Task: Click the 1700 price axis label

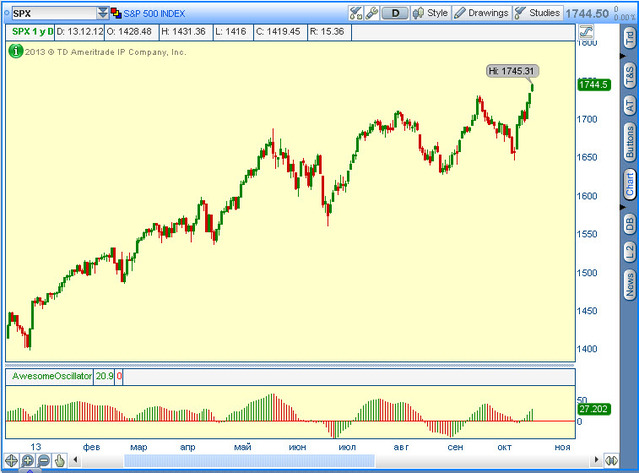Action: coord(587,119)
